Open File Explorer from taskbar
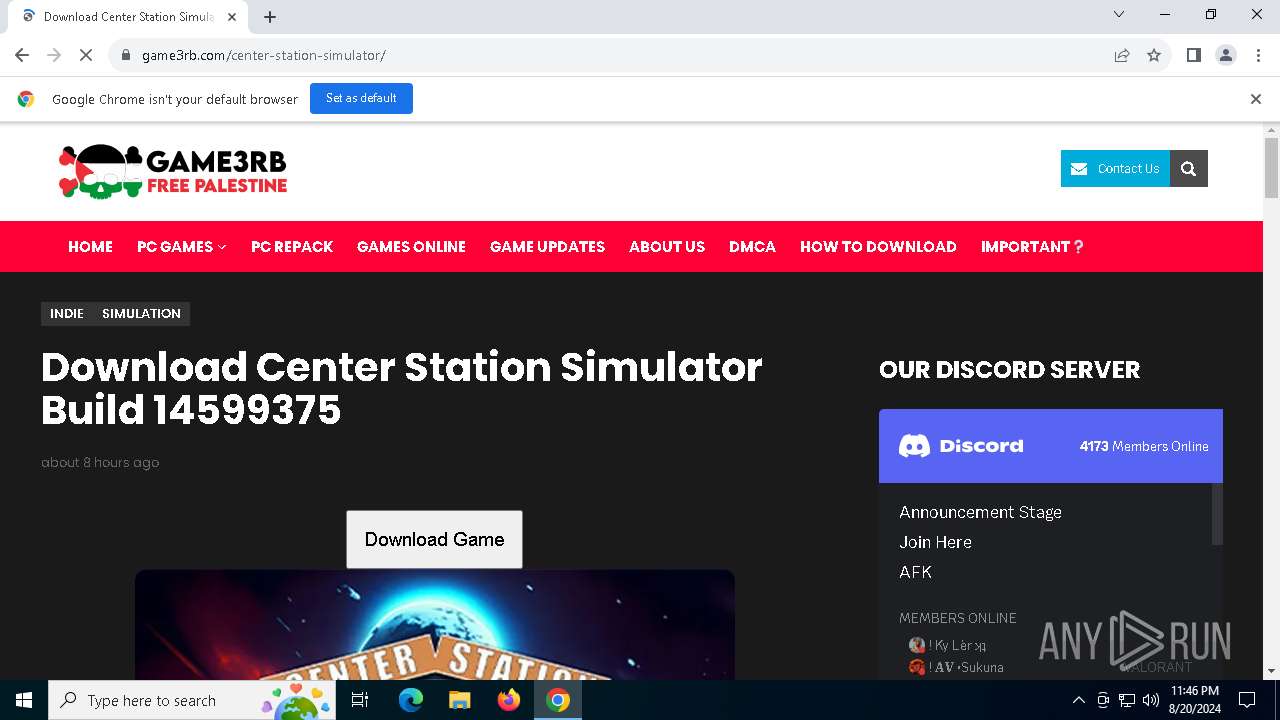Image resolution: width=1280 pixels, height=720 pixels. pos(460,700)
